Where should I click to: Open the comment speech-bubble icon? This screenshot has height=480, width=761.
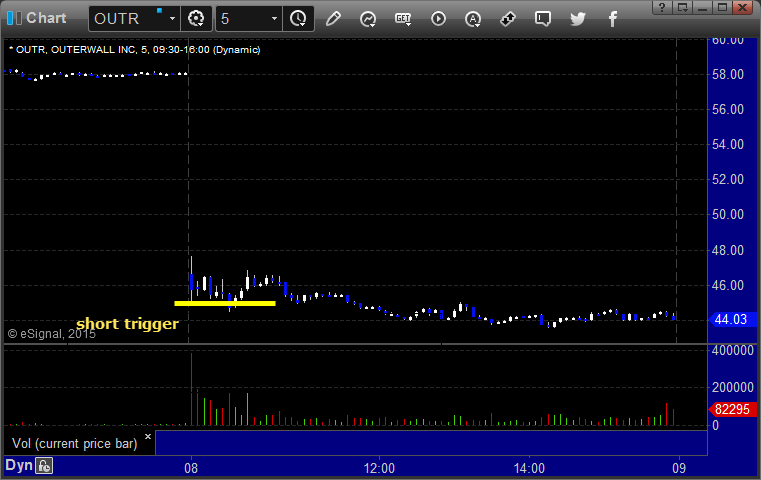[x=543, y=19]
